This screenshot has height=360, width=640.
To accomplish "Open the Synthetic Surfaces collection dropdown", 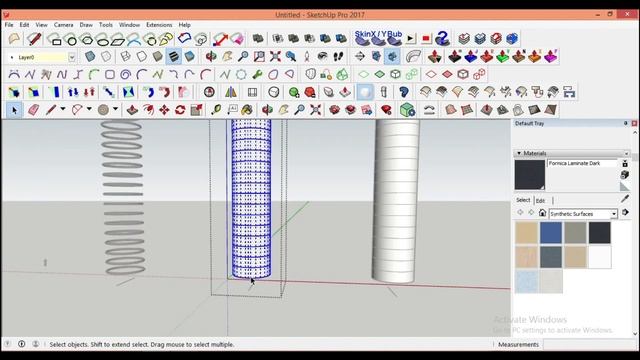I will 613,214.
